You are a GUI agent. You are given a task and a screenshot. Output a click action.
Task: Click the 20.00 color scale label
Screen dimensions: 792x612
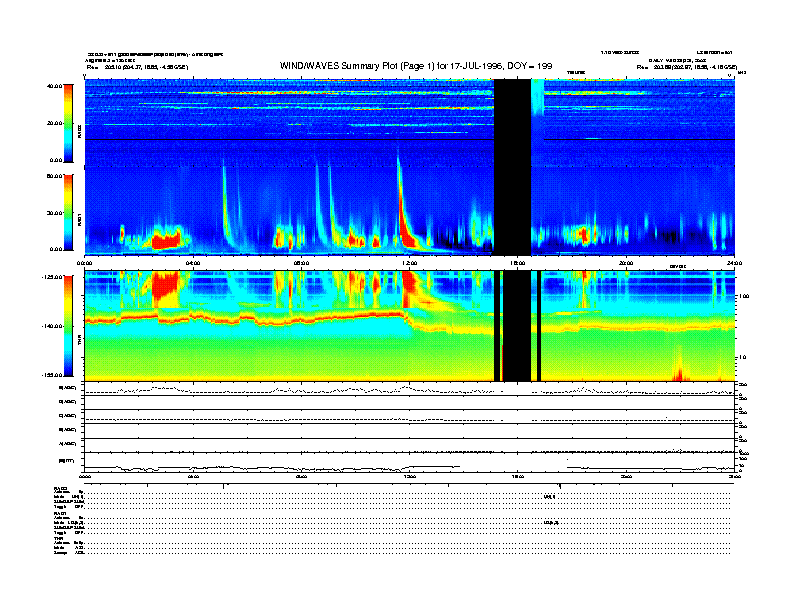click(x=55, y=123)
